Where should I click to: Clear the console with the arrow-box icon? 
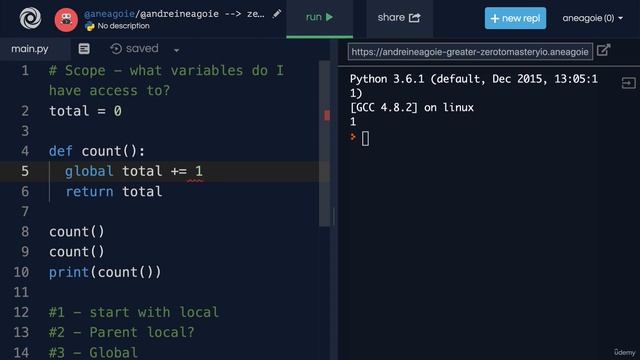(x=628, y=83)
